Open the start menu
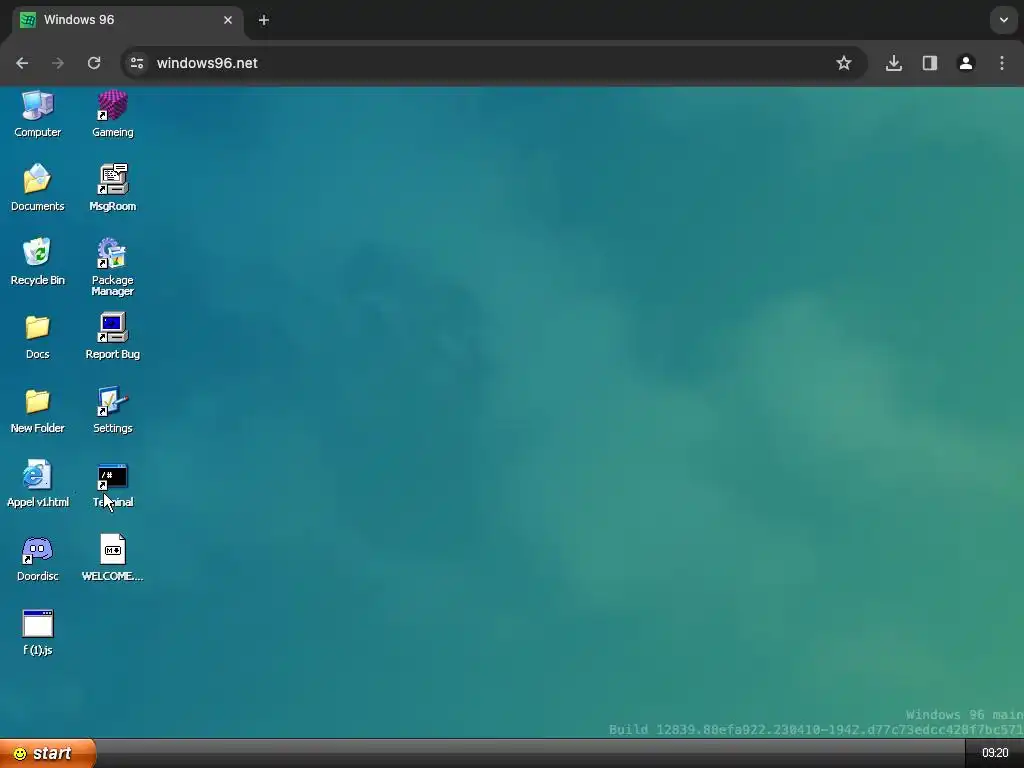The image size is (1024, 768). tap(48, 753)
